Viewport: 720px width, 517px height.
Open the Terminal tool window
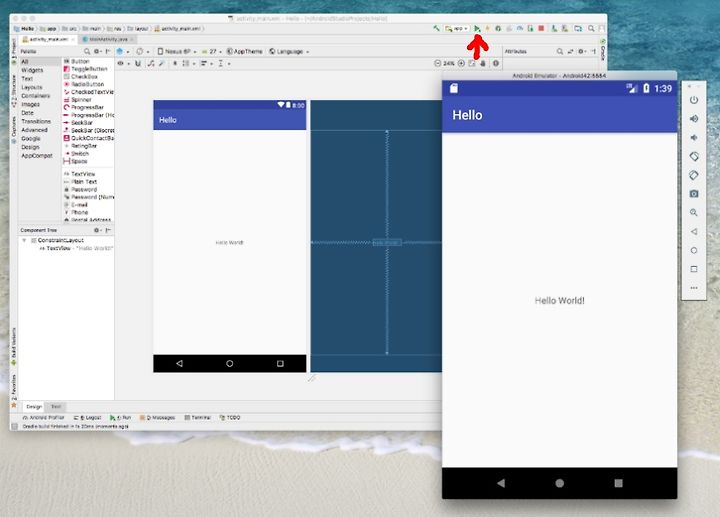(x=197, y=418)
